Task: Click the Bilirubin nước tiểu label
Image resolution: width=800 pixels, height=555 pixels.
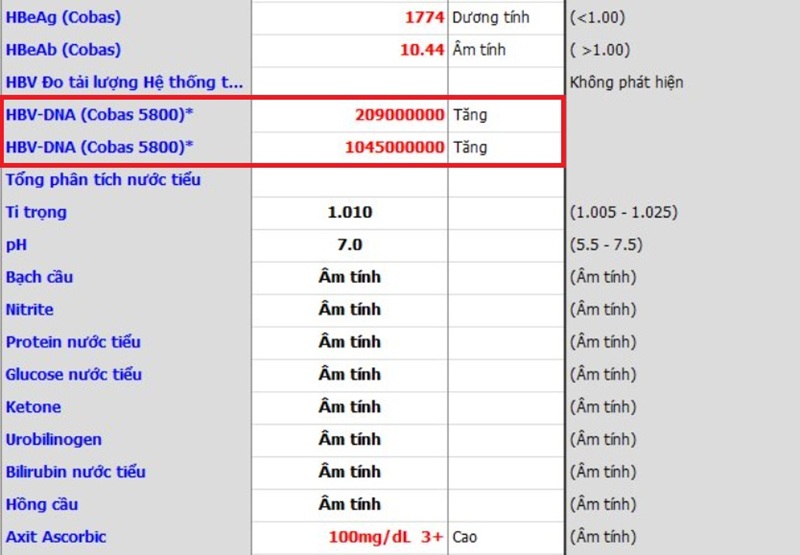Action: [75, 472]
